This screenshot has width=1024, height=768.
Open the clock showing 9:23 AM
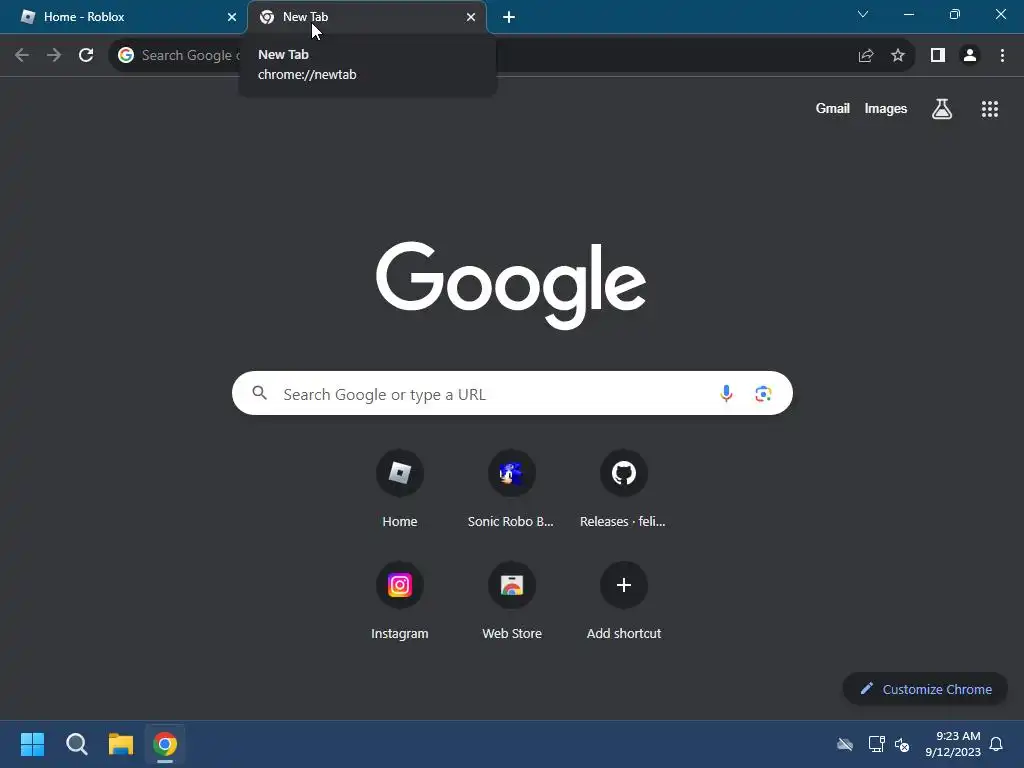click(x=953, y=744)
